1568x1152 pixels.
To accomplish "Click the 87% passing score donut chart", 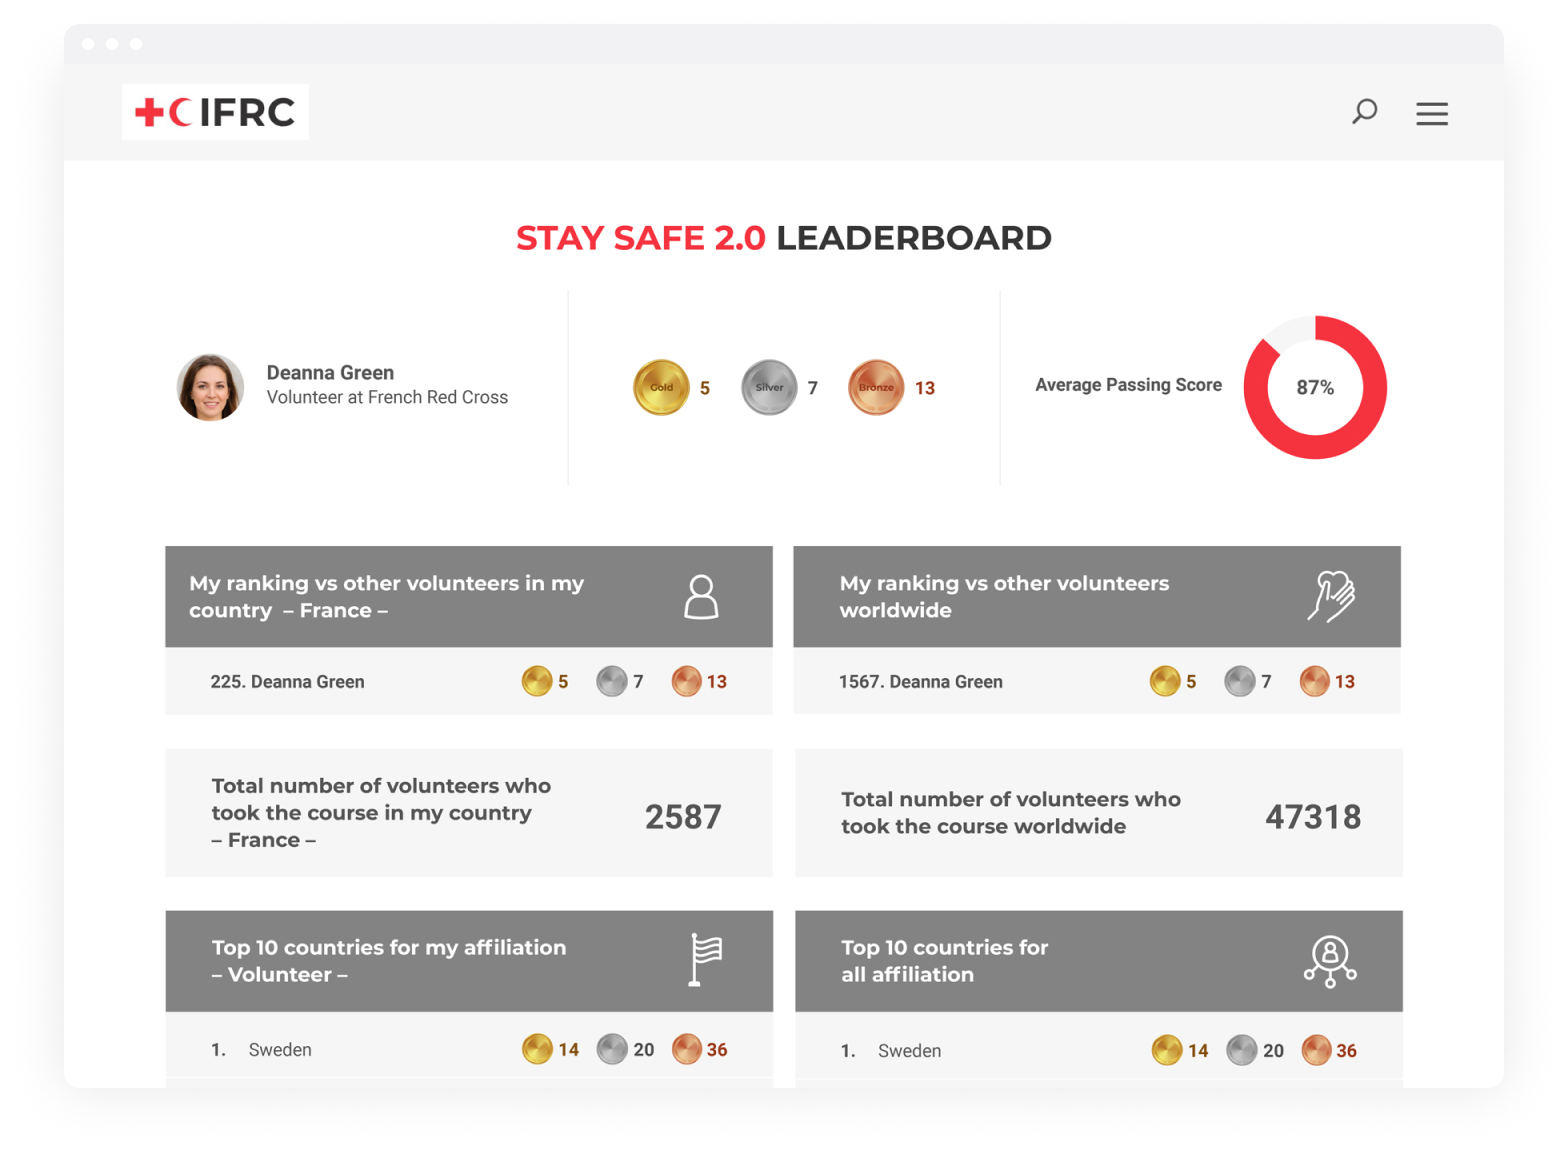I will (1315, 387).
